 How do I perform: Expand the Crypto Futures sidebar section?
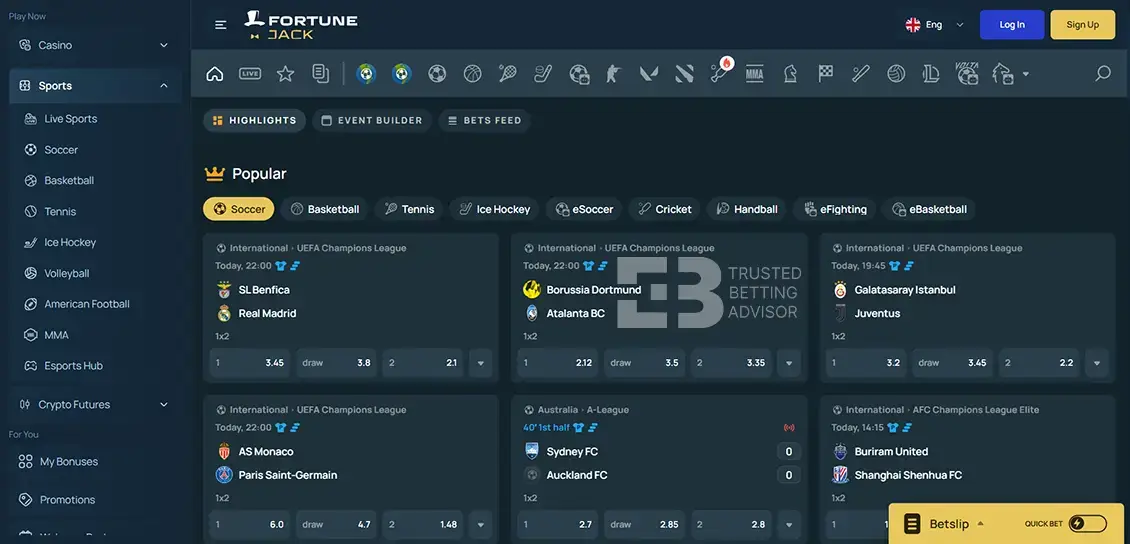coord(95,404)
